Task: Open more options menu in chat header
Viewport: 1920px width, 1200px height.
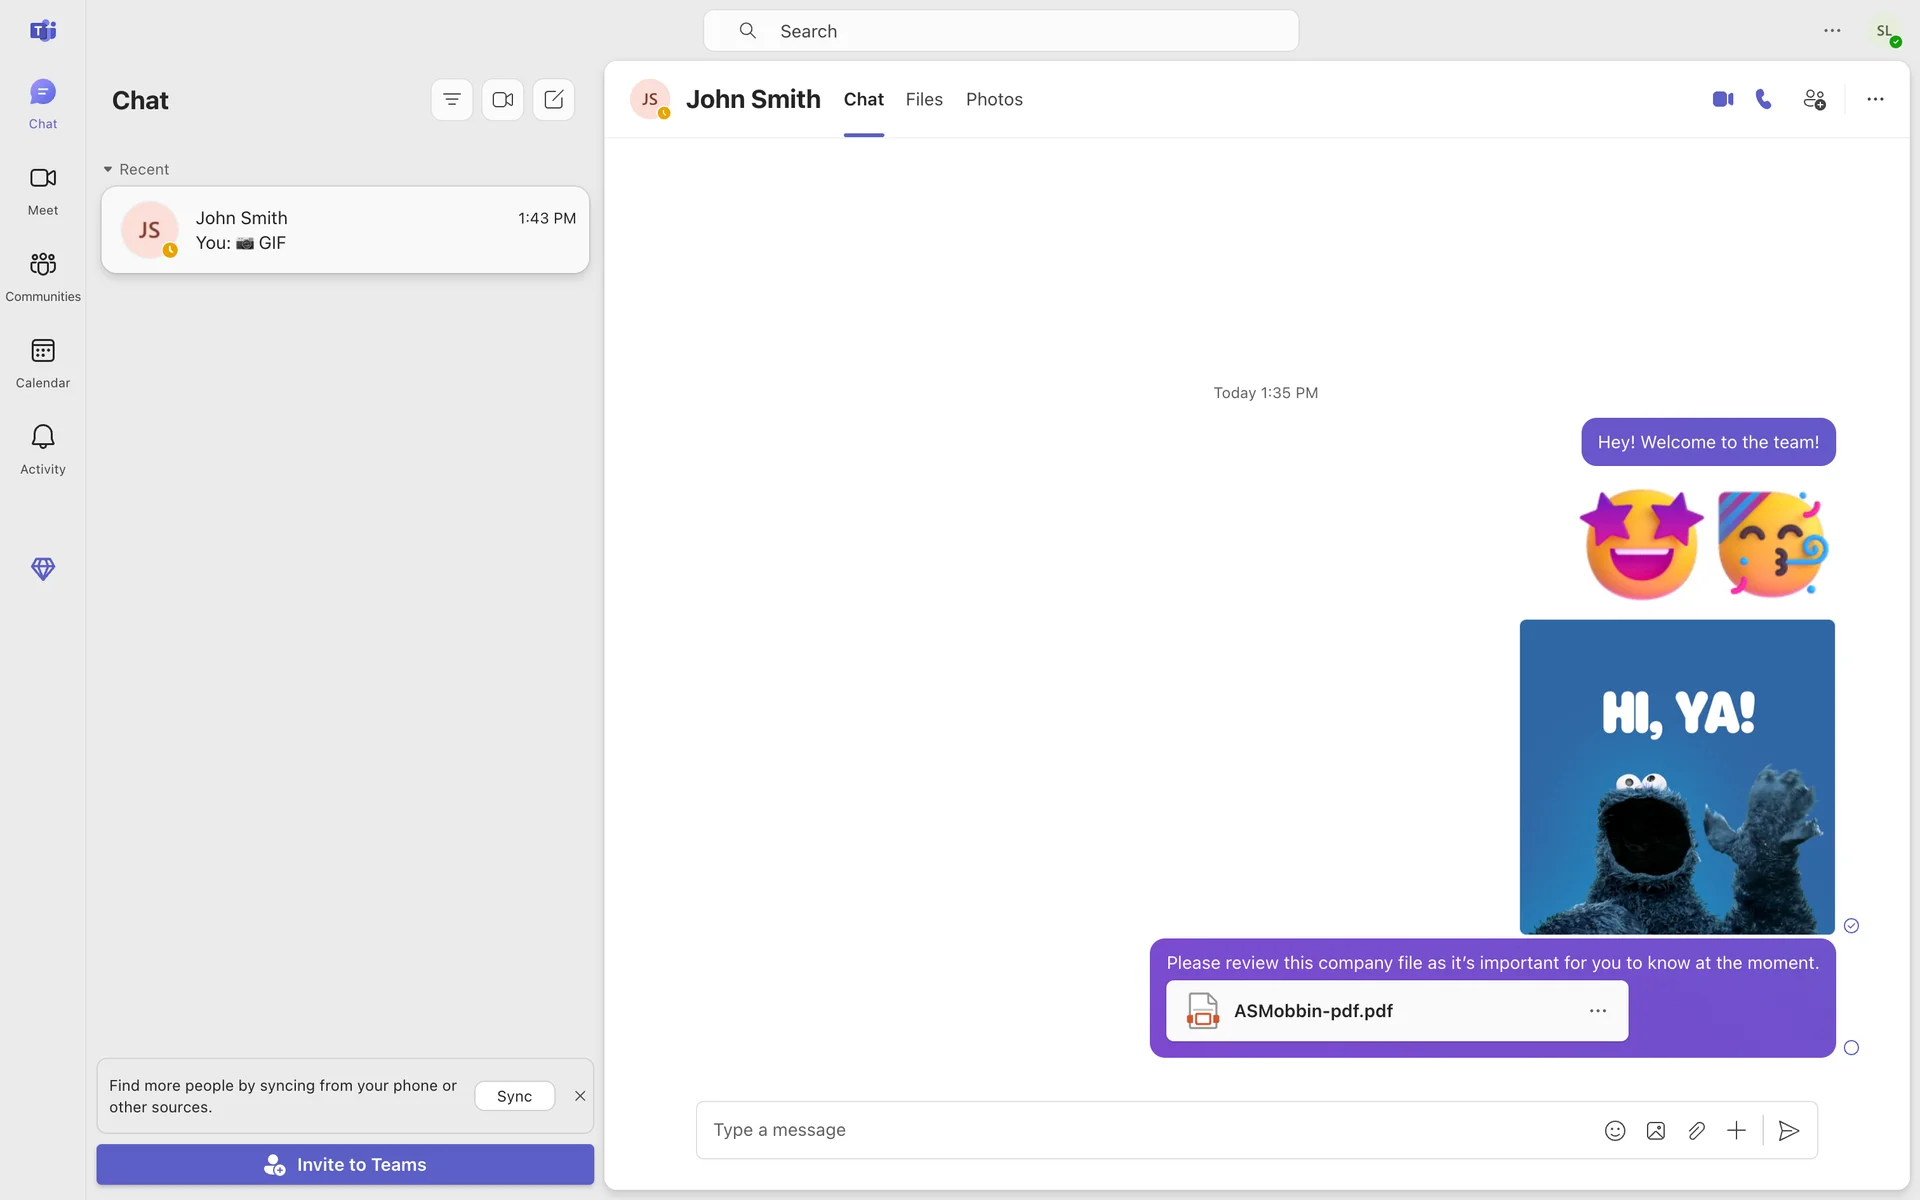Action: tap(1875, 99)
